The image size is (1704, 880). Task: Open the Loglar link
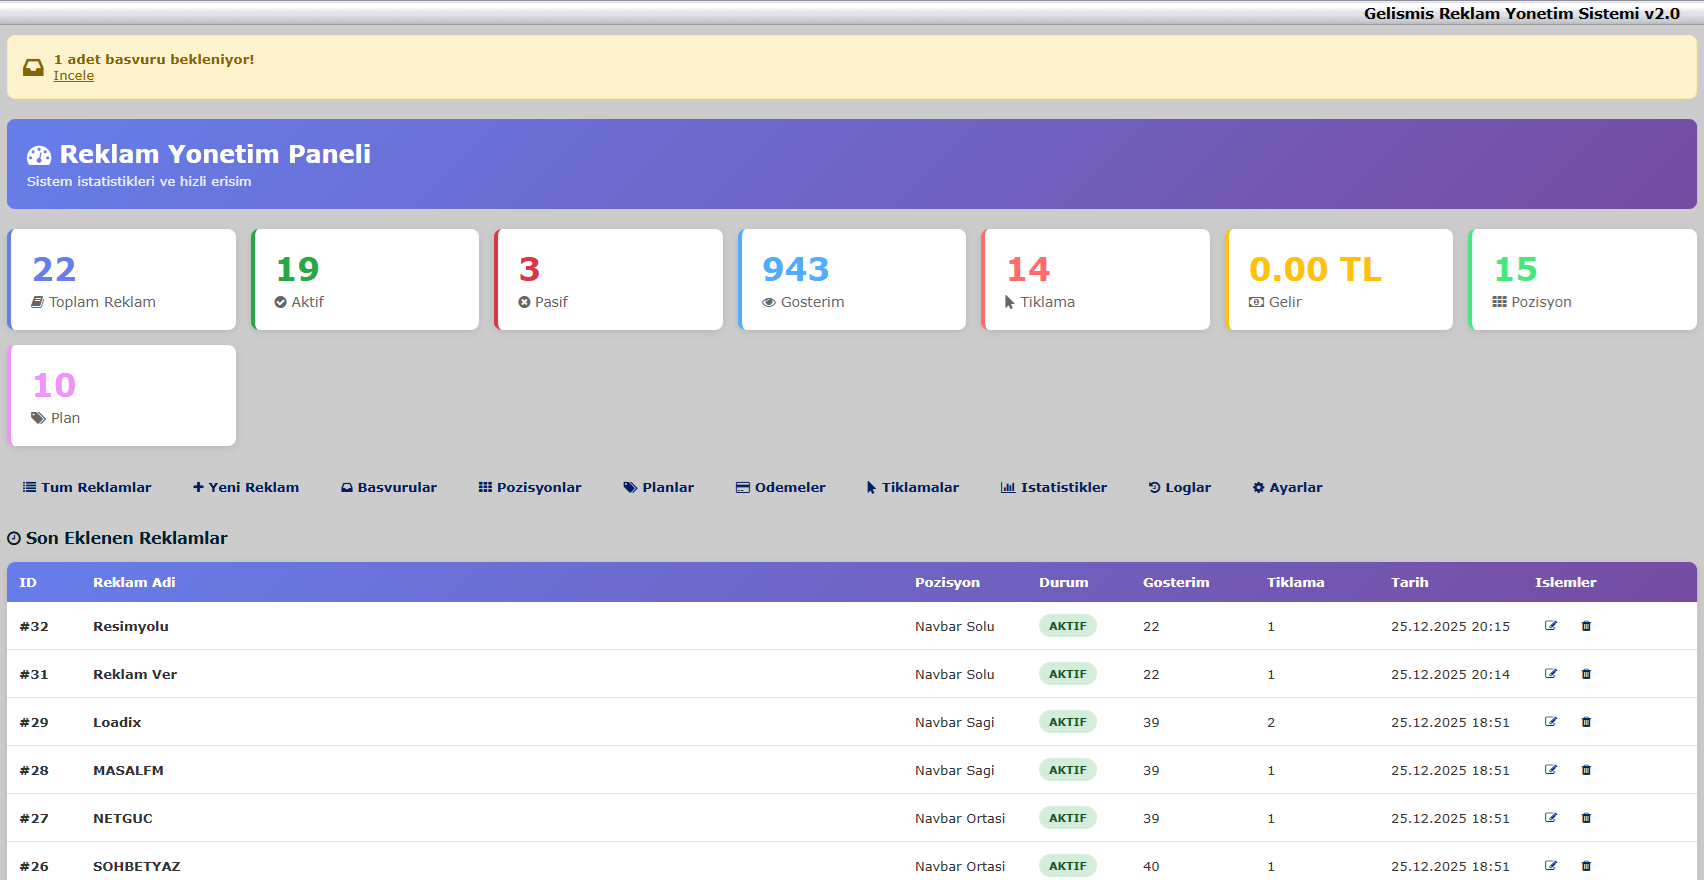pyautogui.click(x=1180, y=487)
